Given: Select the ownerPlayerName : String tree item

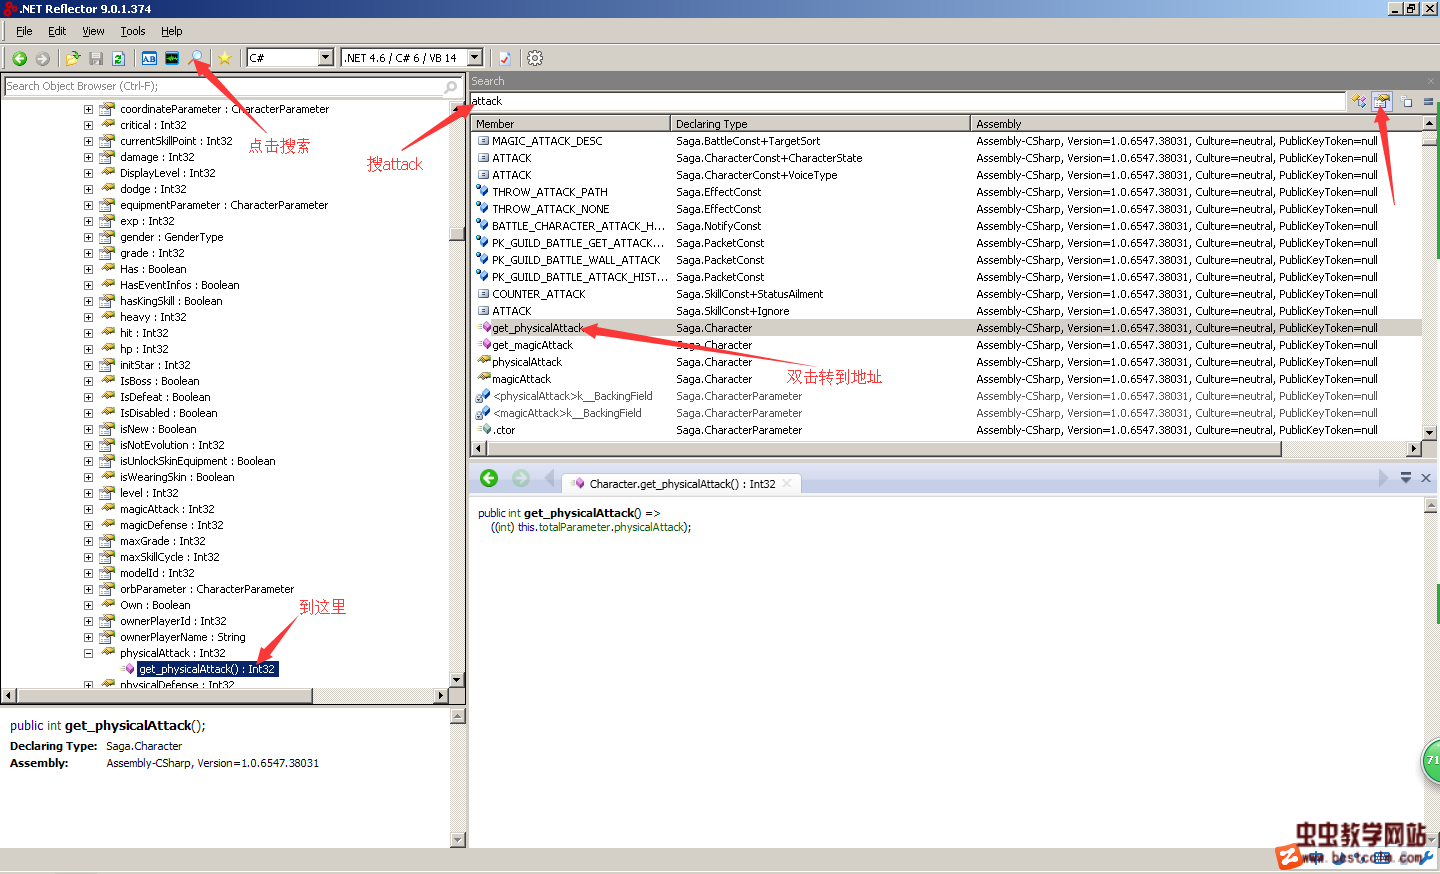Looking at the screenshot, I should click(x=183, y=637).
